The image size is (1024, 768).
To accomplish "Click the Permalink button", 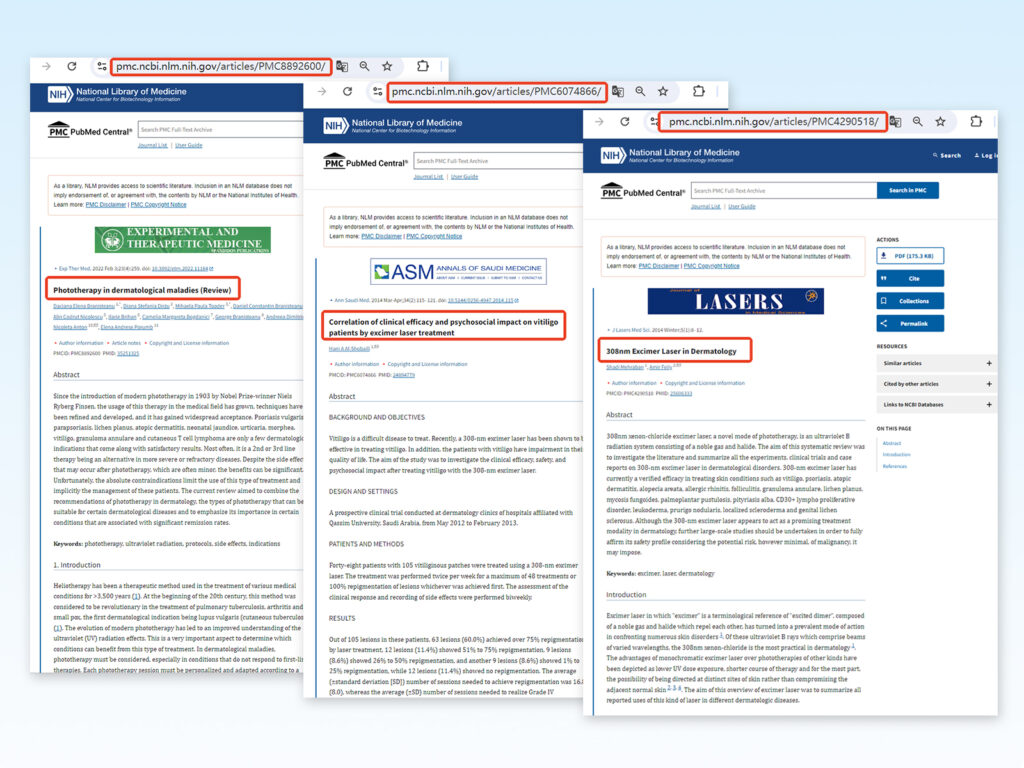I will point(910,323).
